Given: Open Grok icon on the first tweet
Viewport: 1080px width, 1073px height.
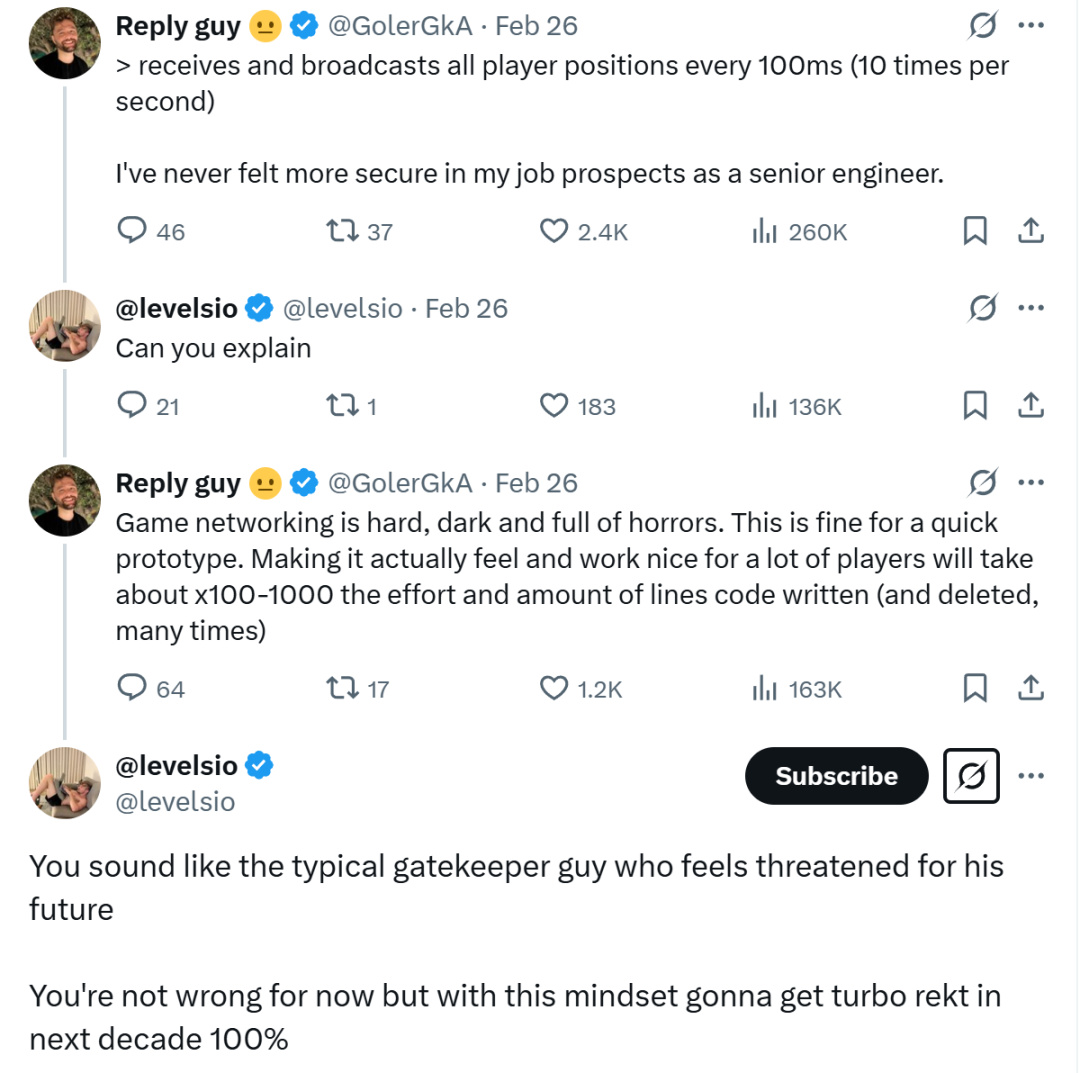Looking at the screenshot, I should pyautogui.click(x=983, y=26).
